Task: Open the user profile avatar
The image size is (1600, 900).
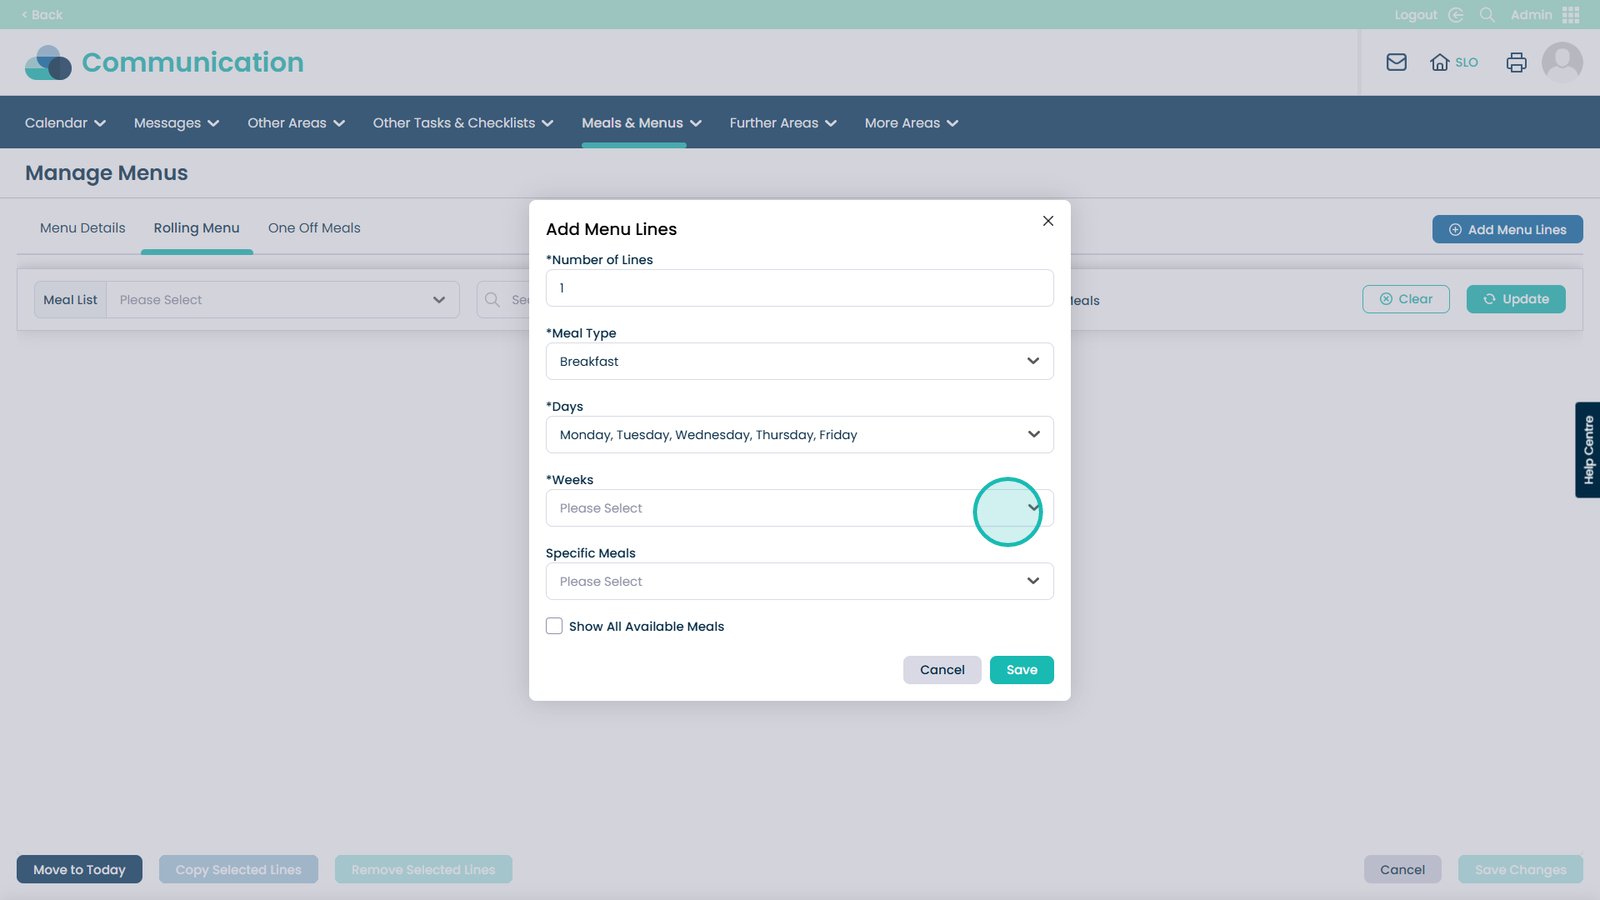Action: [x=1561, y=62]
